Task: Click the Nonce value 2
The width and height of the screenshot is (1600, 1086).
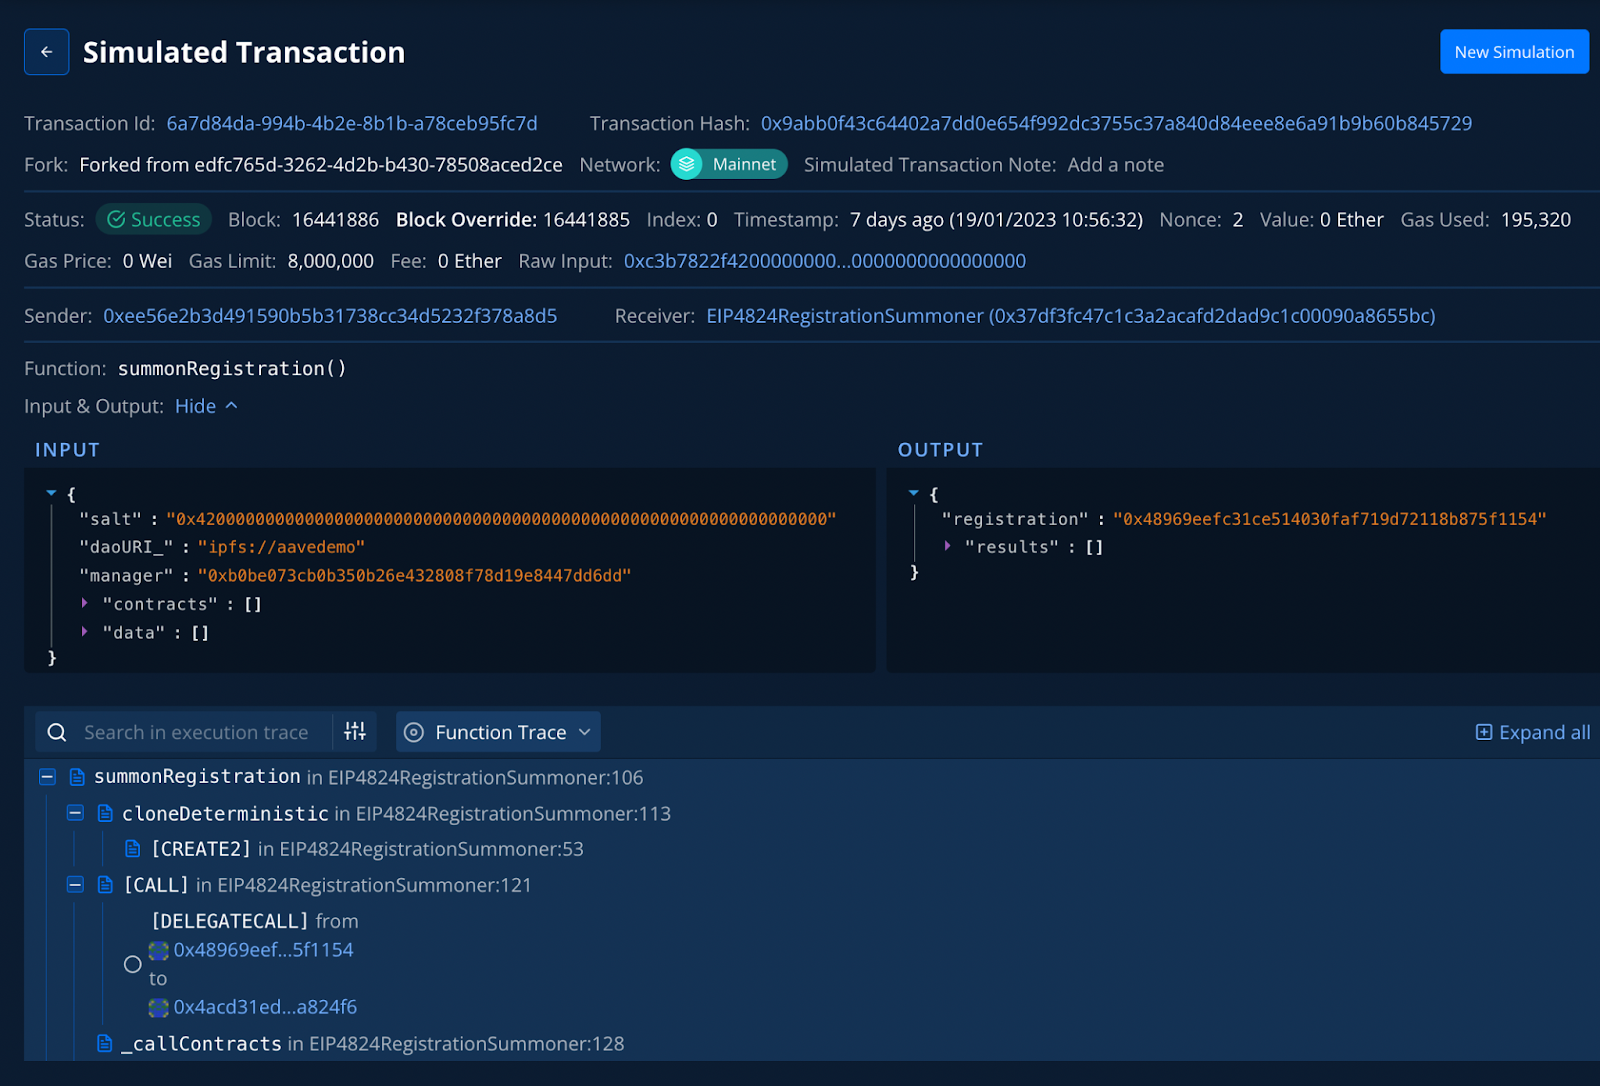Action: click(1238, 220)
